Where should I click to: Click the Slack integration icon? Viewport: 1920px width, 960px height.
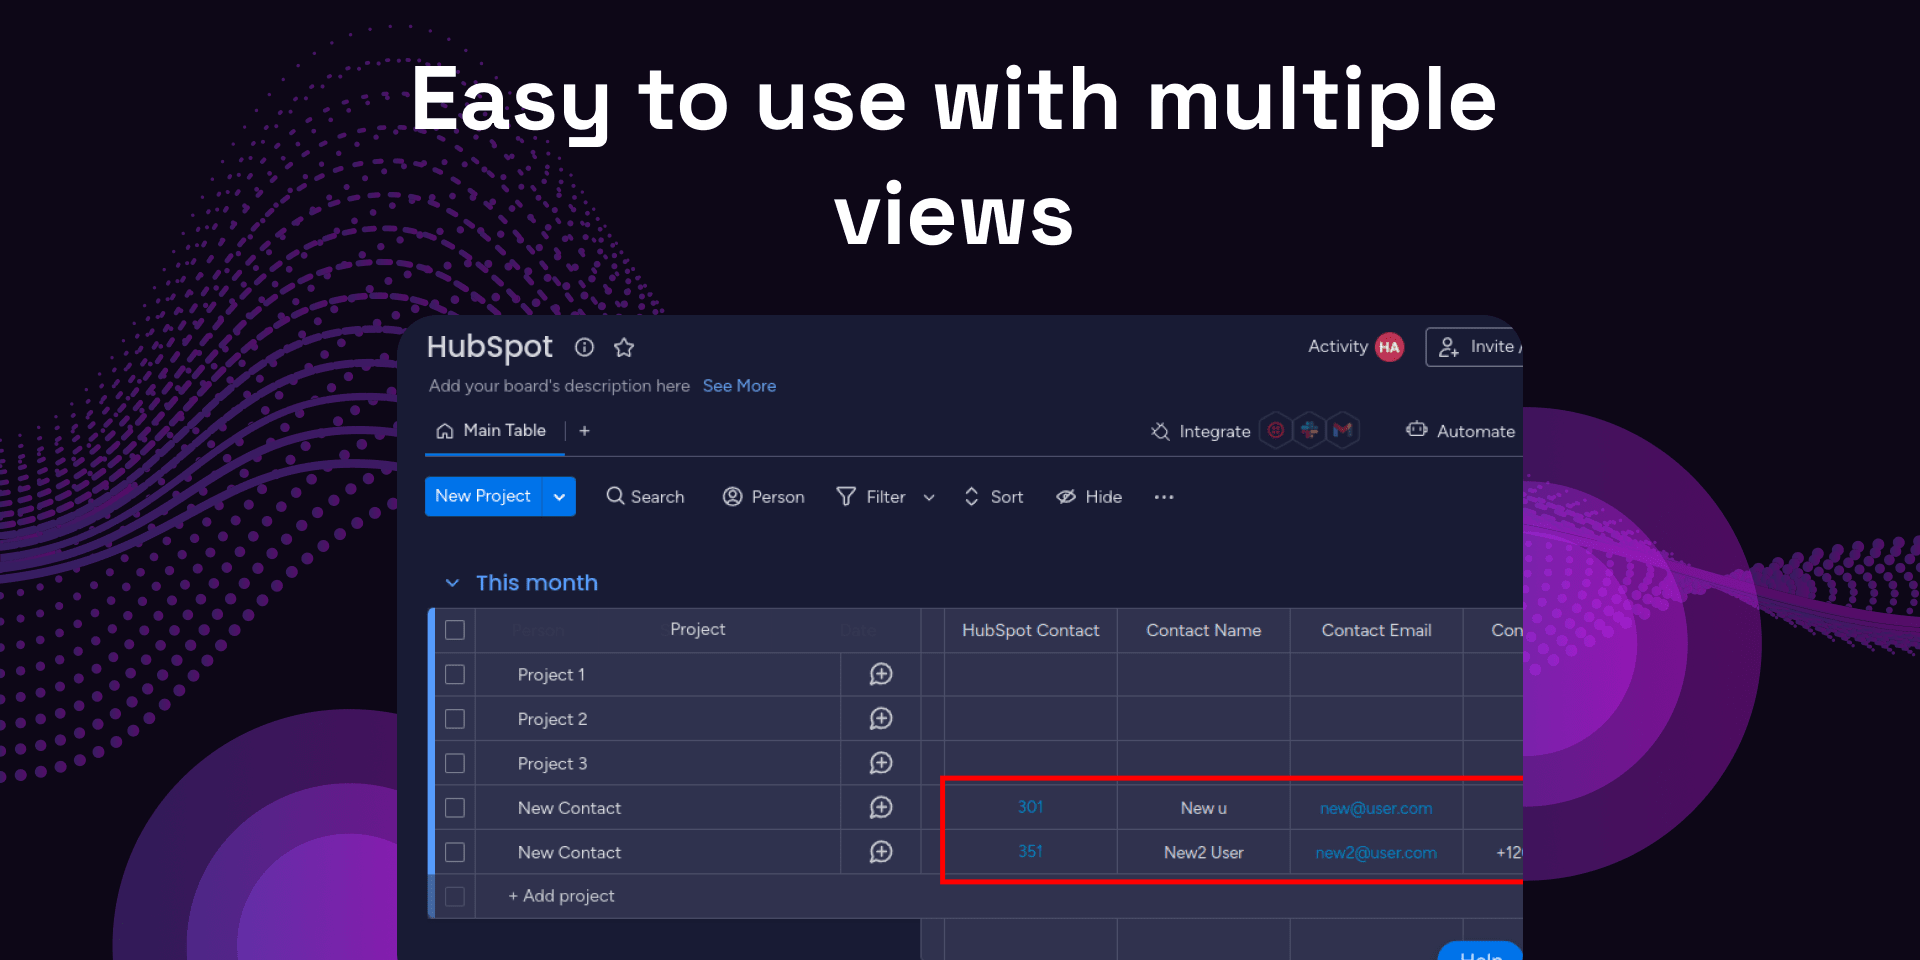[1309, 431]
